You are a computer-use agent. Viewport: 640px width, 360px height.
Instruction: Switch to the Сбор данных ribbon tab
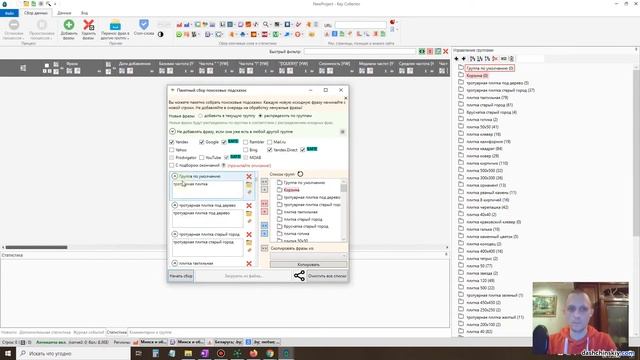(x=36, y=13)
